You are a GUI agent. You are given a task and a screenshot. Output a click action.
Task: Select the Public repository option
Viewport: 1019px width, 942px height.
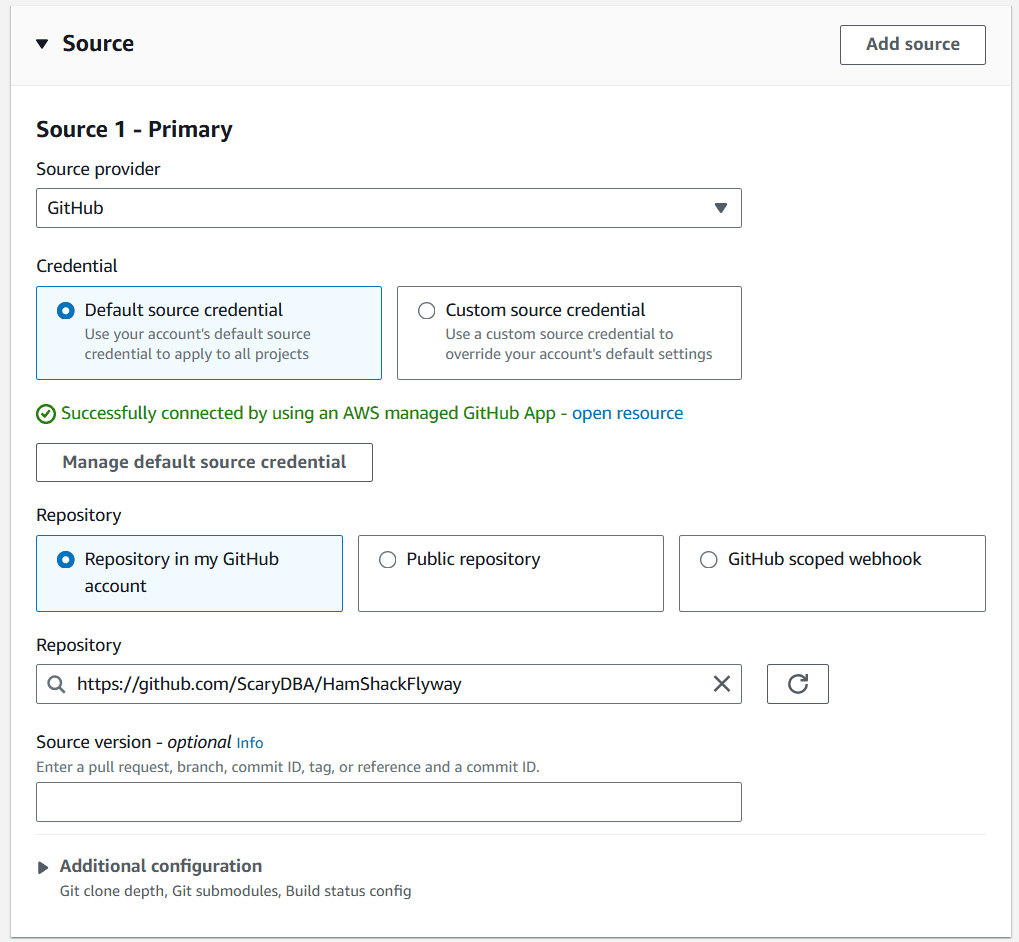point(388,560)
